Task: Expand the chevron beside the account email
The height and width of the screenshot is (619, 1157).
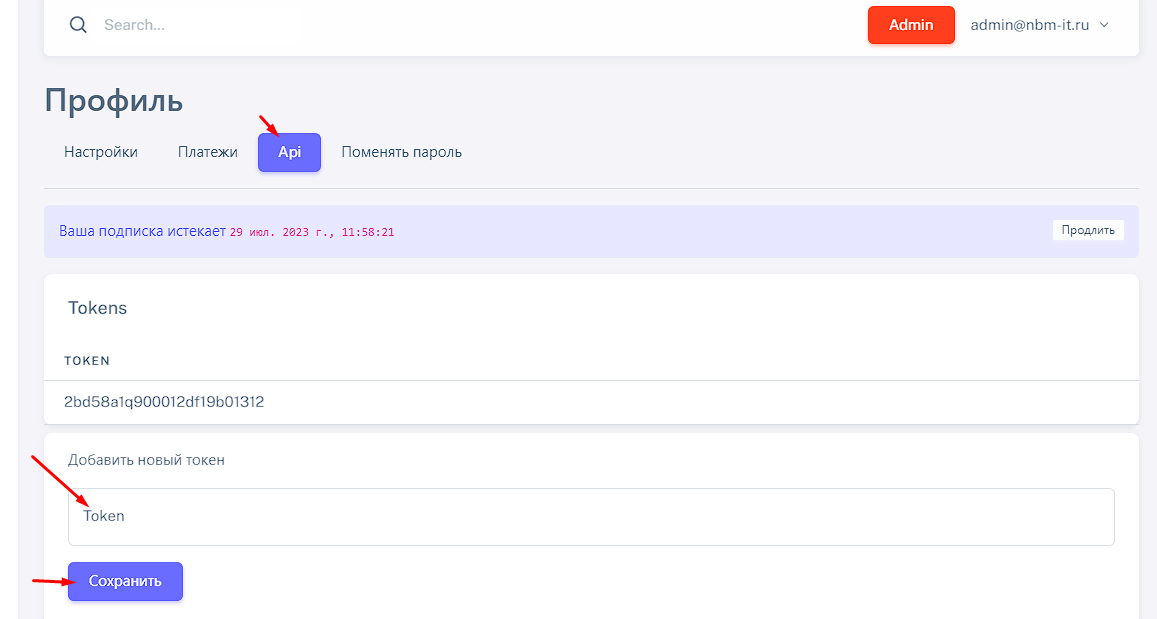Action: (x=1105, y=25)
